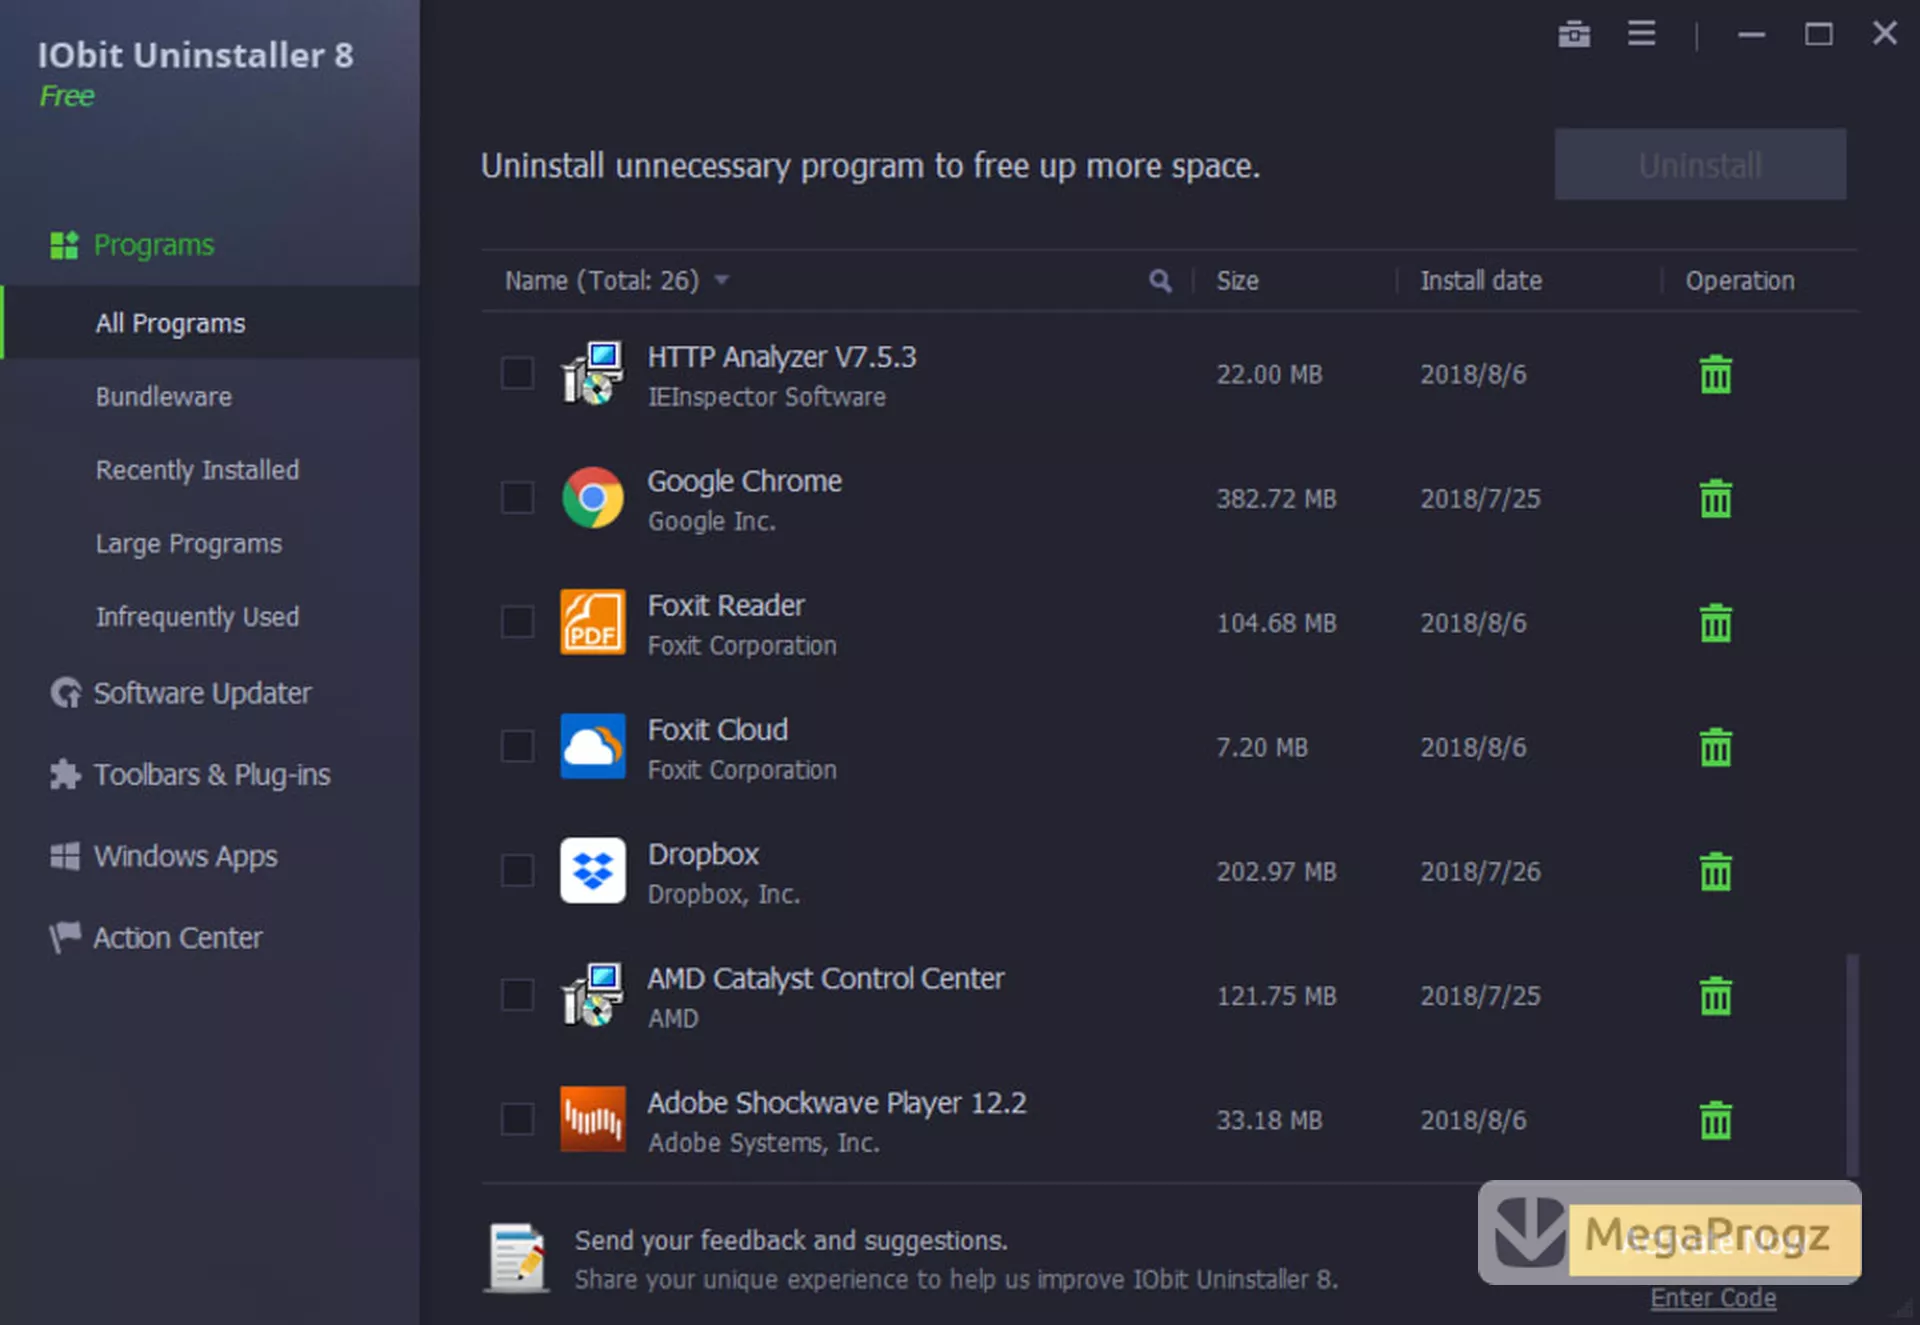Open the hamburger options menu
This screenshot has height=1325, width=1920.
(1641, 33)
